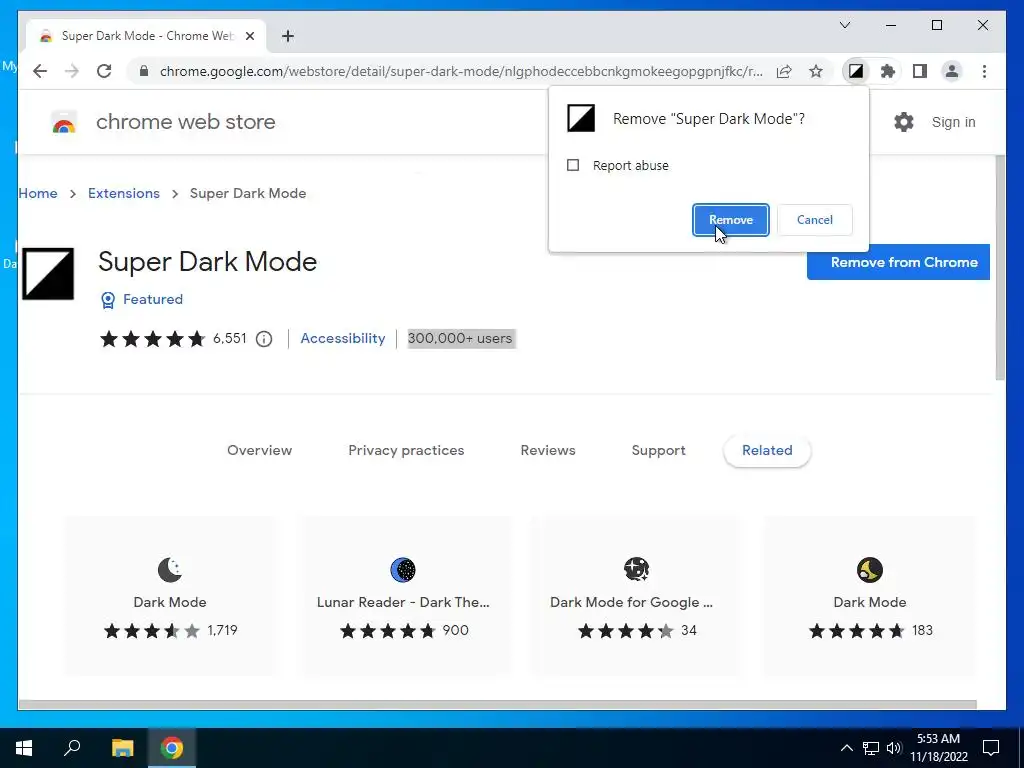Bookmark this tab with the star icon
The width and height of the screenshot is (1024, 768).
[x=816, y=71]
